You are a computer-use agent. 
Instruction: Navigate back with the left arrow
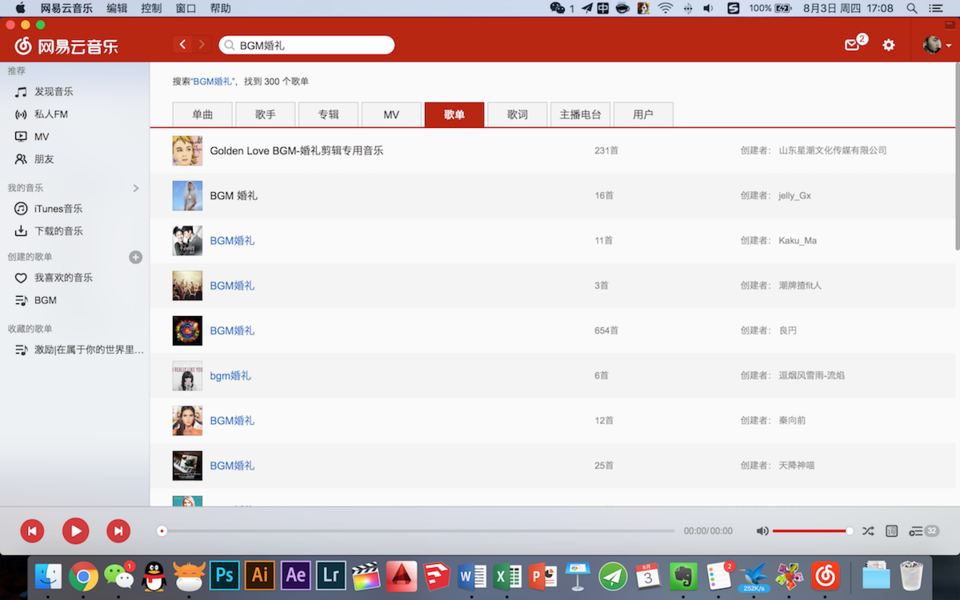click(x=182, y=45)
